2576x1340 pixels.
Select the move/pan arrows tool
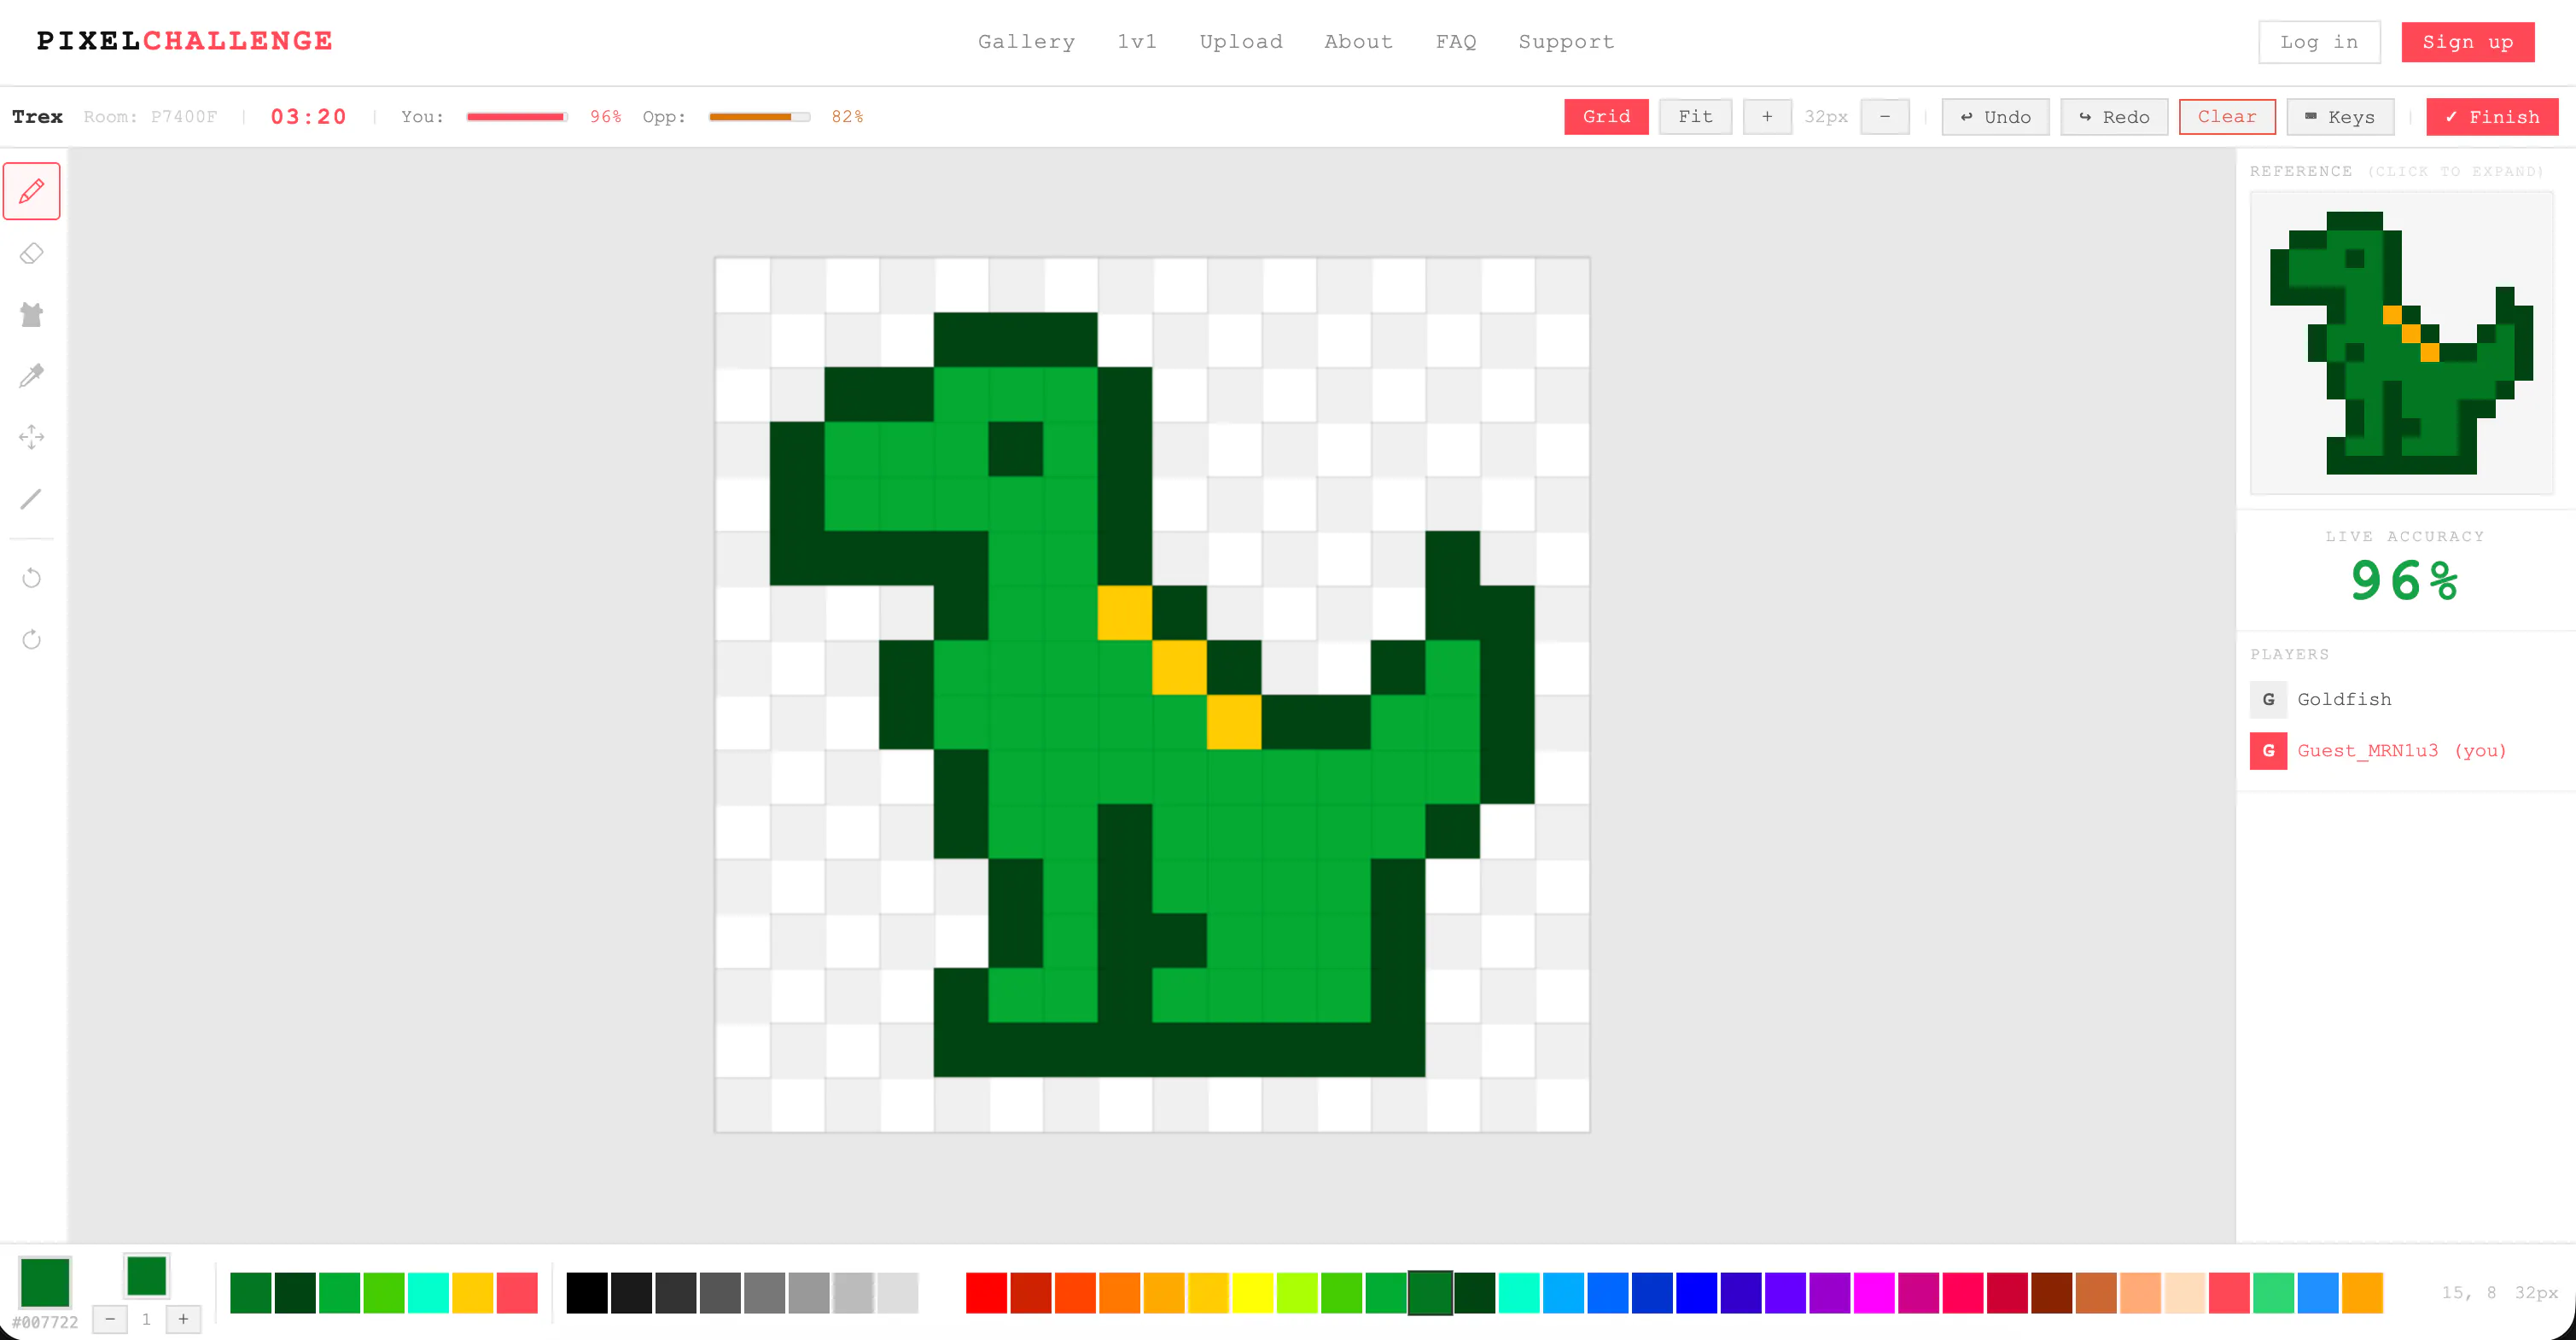tap(32, 437)
